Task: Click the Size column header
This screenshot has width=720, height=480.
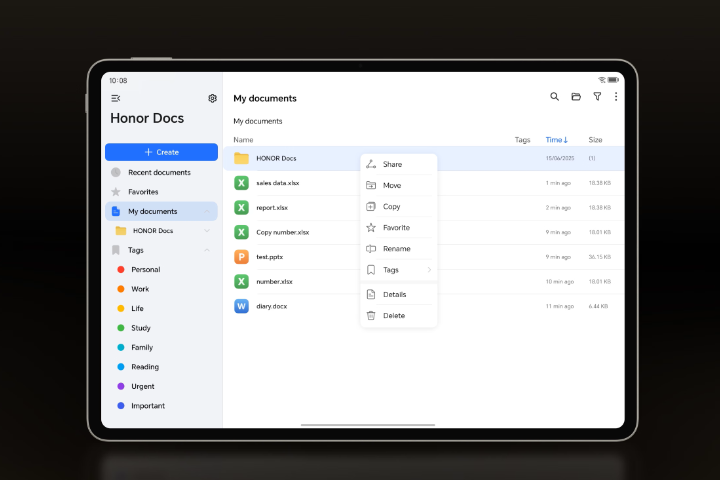Action: coord(595,140)
